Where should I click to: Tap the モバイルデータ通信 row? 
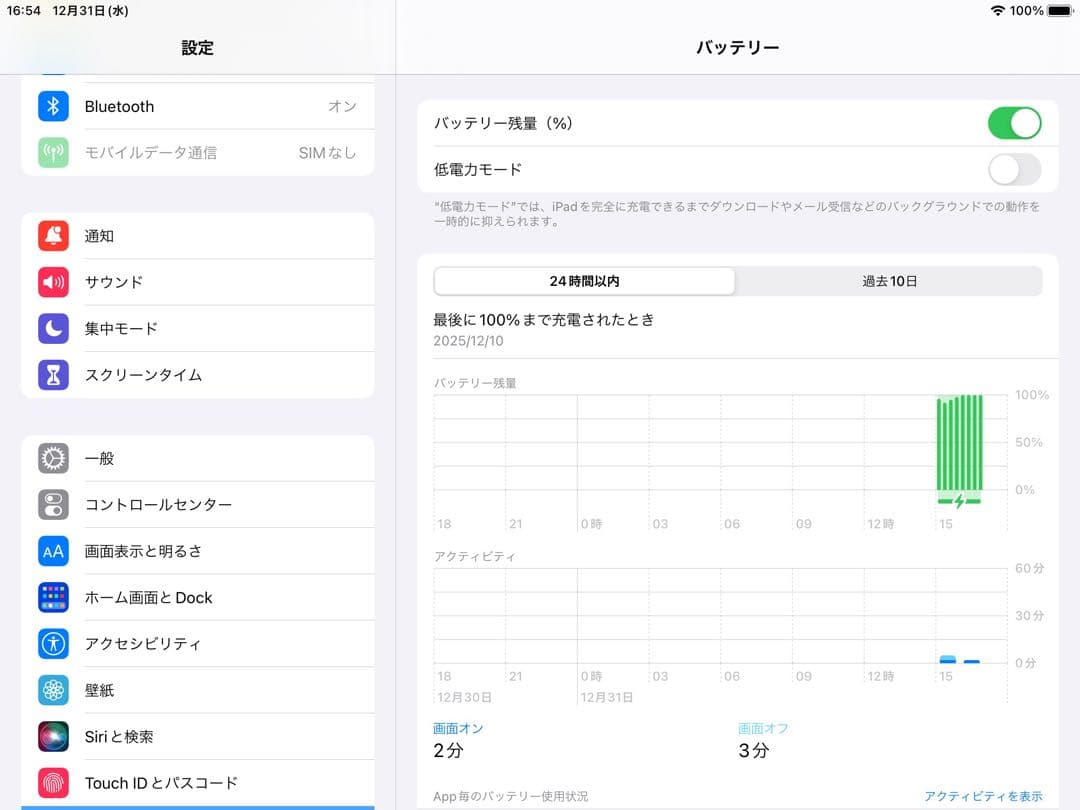(x=198, y=152)
